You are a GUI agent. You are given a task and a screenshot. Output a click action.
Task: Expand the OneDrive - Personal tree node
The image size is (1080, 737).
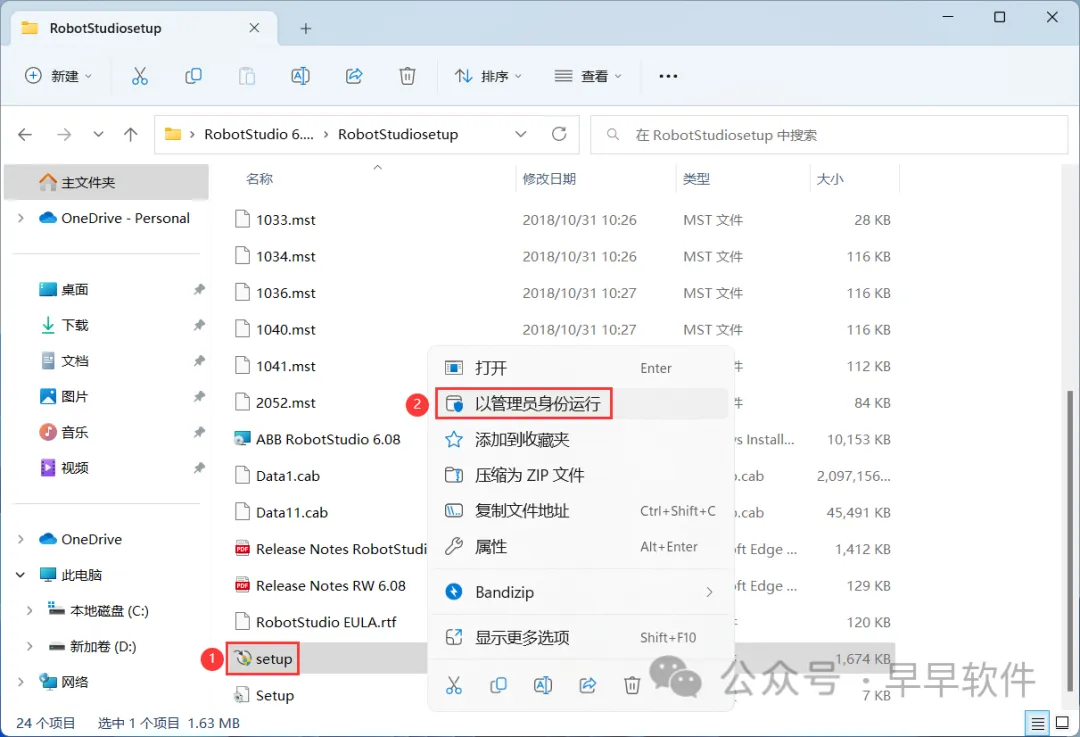point(21,218)
